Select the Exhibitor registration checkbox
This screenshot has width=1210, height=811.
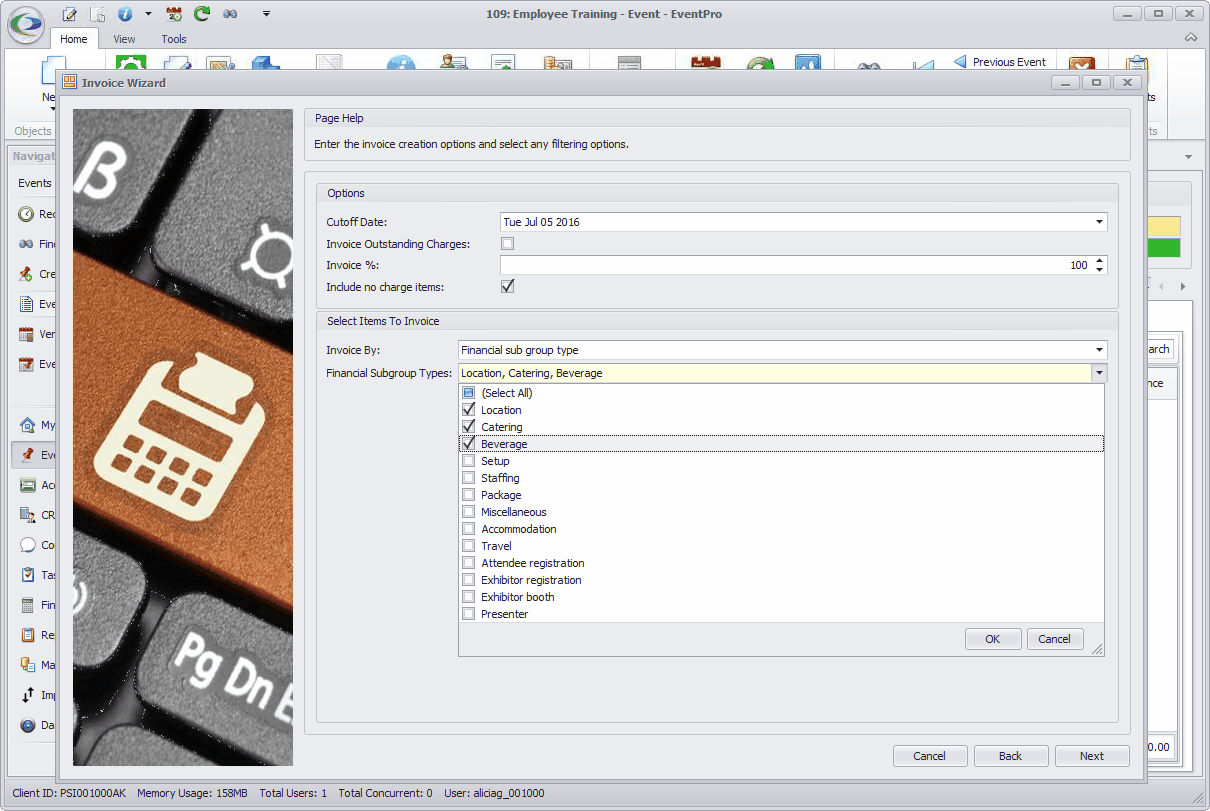(468, 580)
